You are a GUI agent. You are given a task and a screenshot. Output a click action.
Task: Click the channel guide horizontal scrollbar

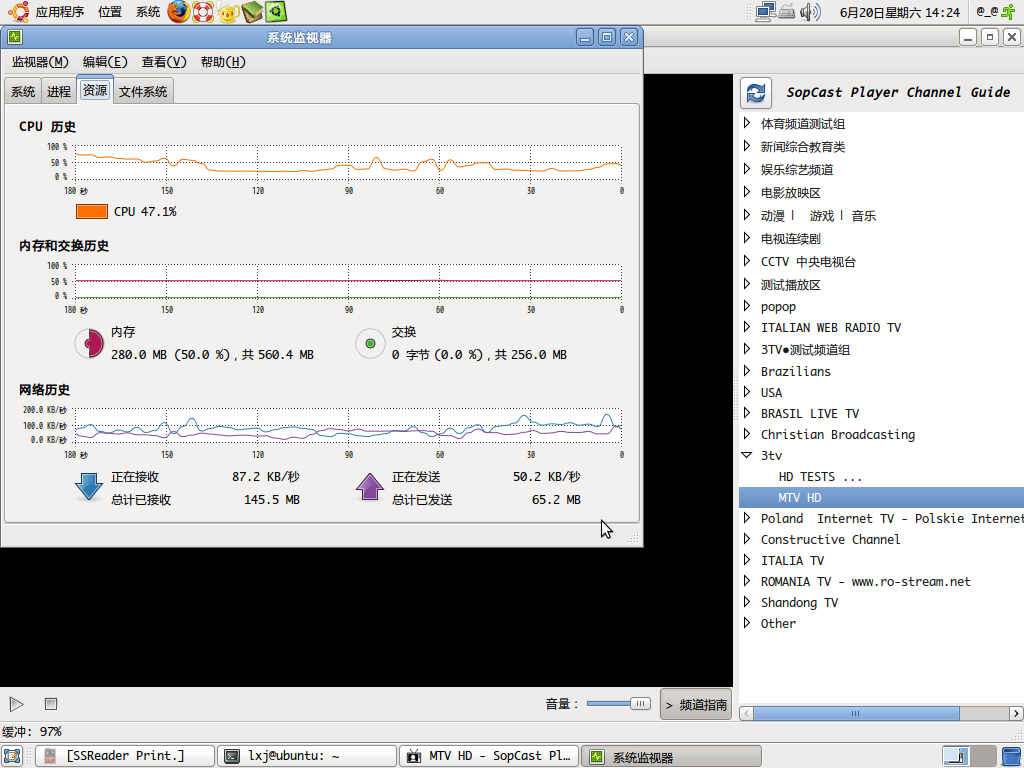pos(856,713)
